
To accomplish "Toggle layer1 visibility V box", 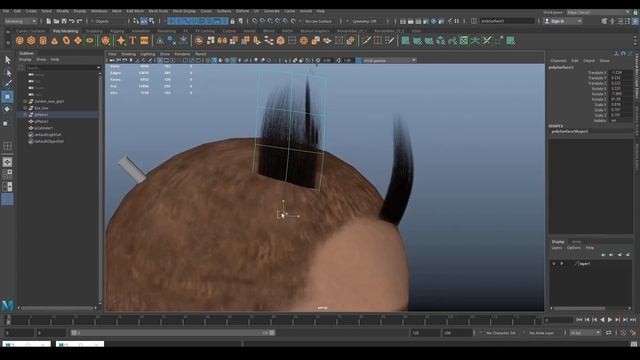I will coord(554,264).
